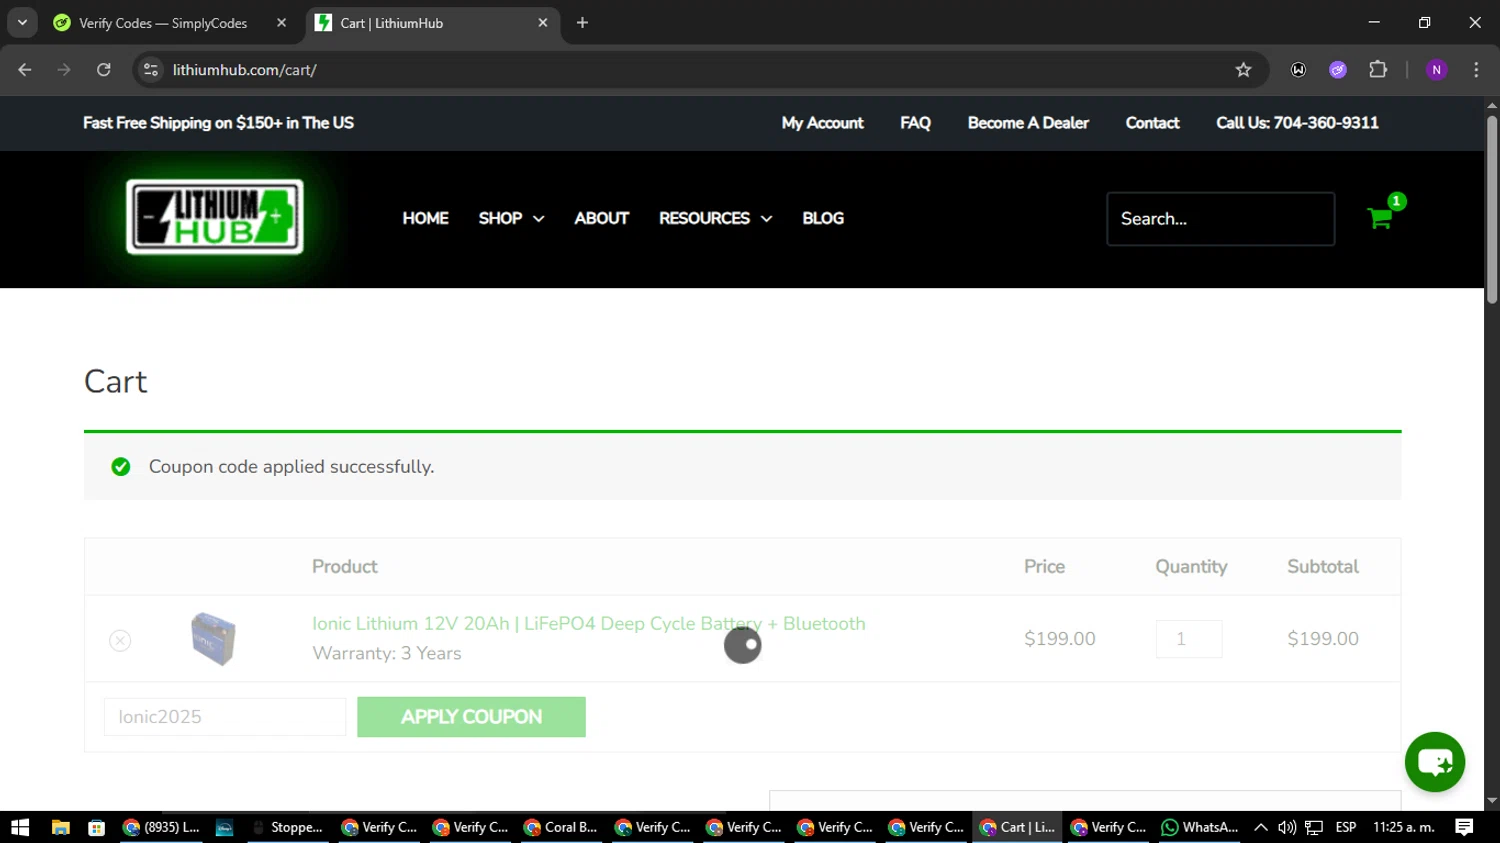Click the Fast Free Shipping on $150+ text

[x=218, y=123]
